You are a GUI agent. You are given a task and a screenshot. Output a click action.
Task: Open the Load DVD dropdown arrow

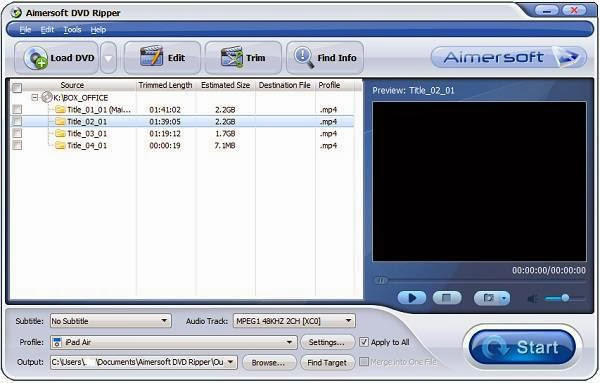pyautogui.click(x=109, y=58)
